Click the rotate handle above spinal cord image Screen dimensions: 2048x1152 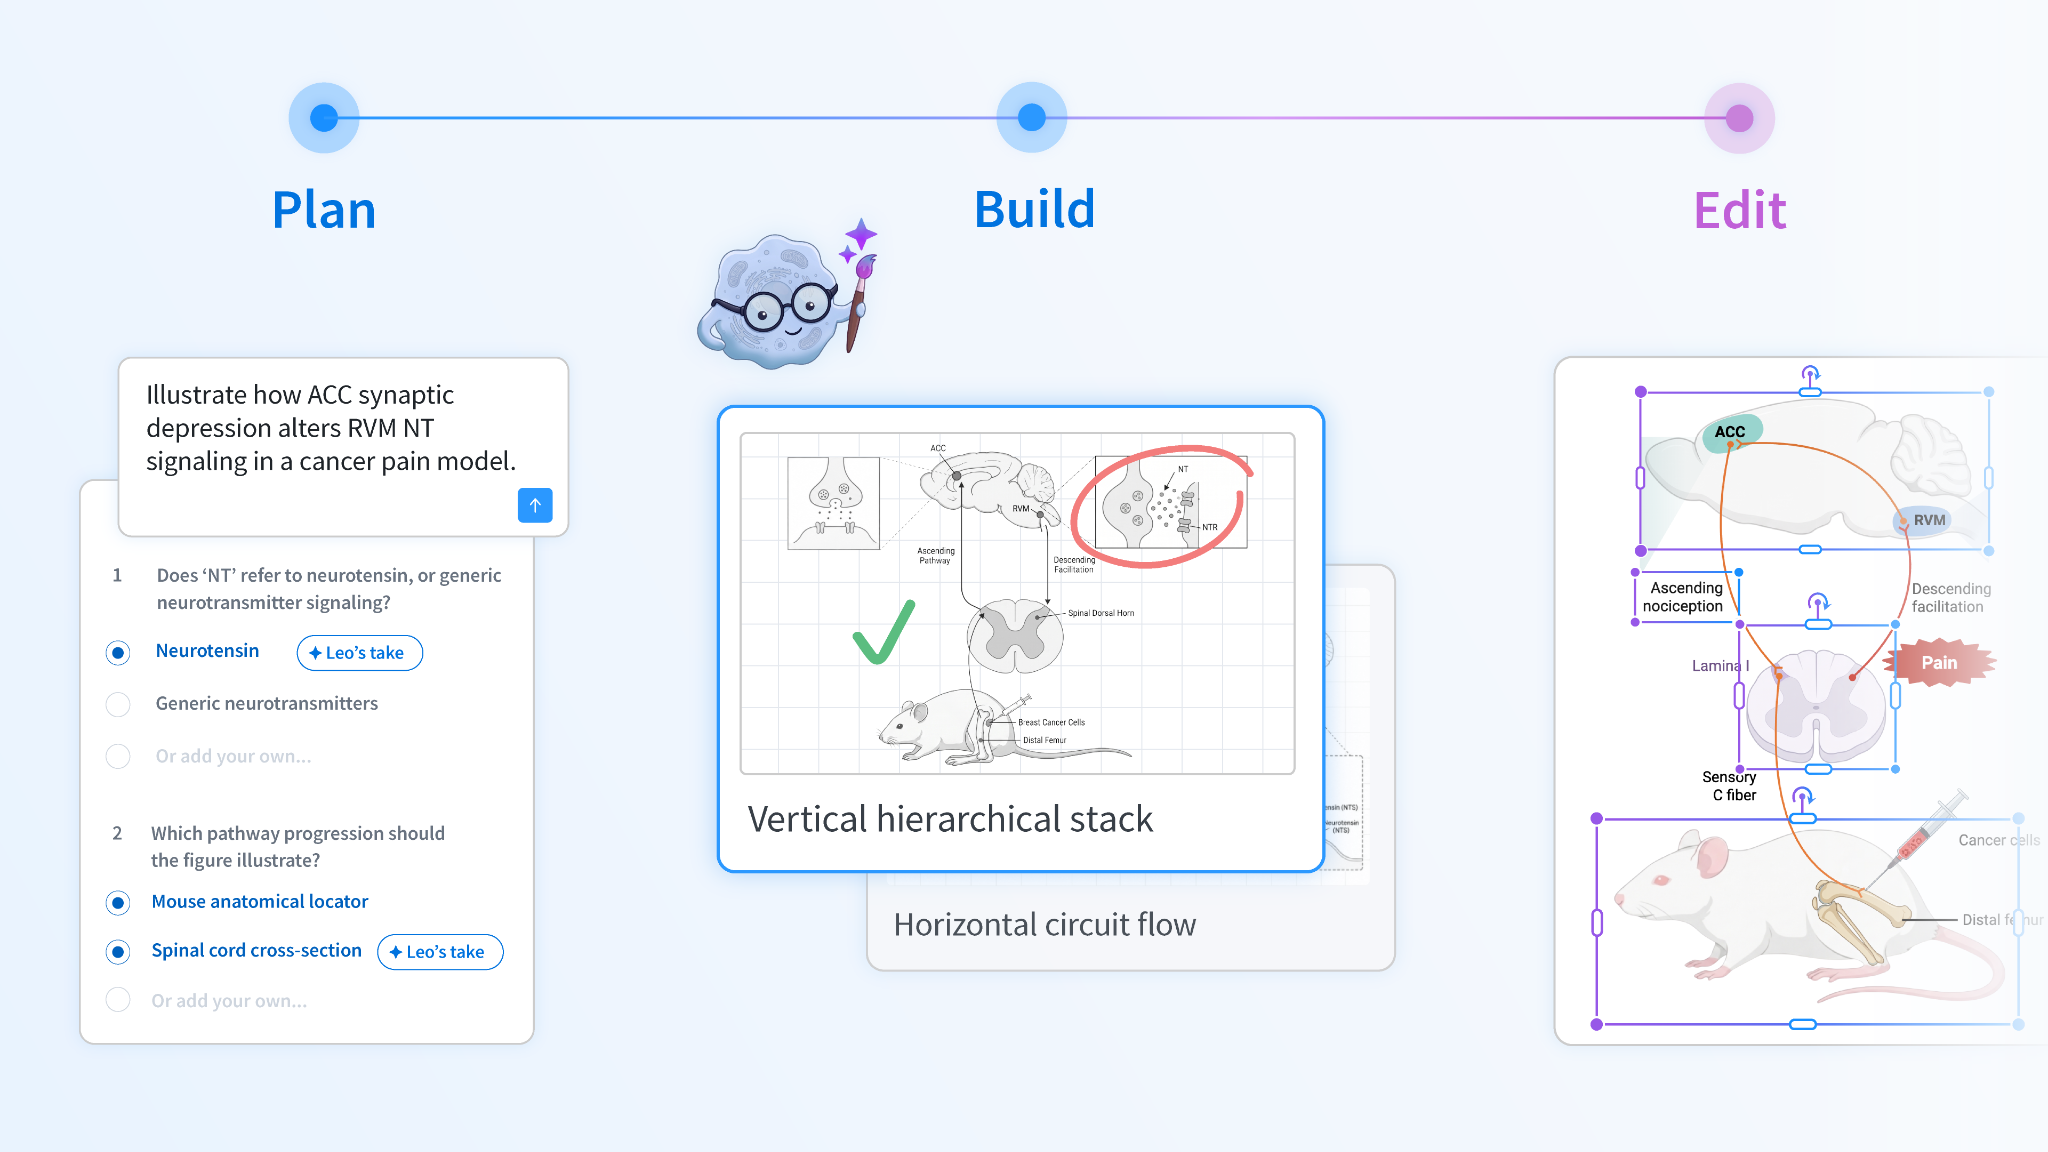pos(1819,603)
